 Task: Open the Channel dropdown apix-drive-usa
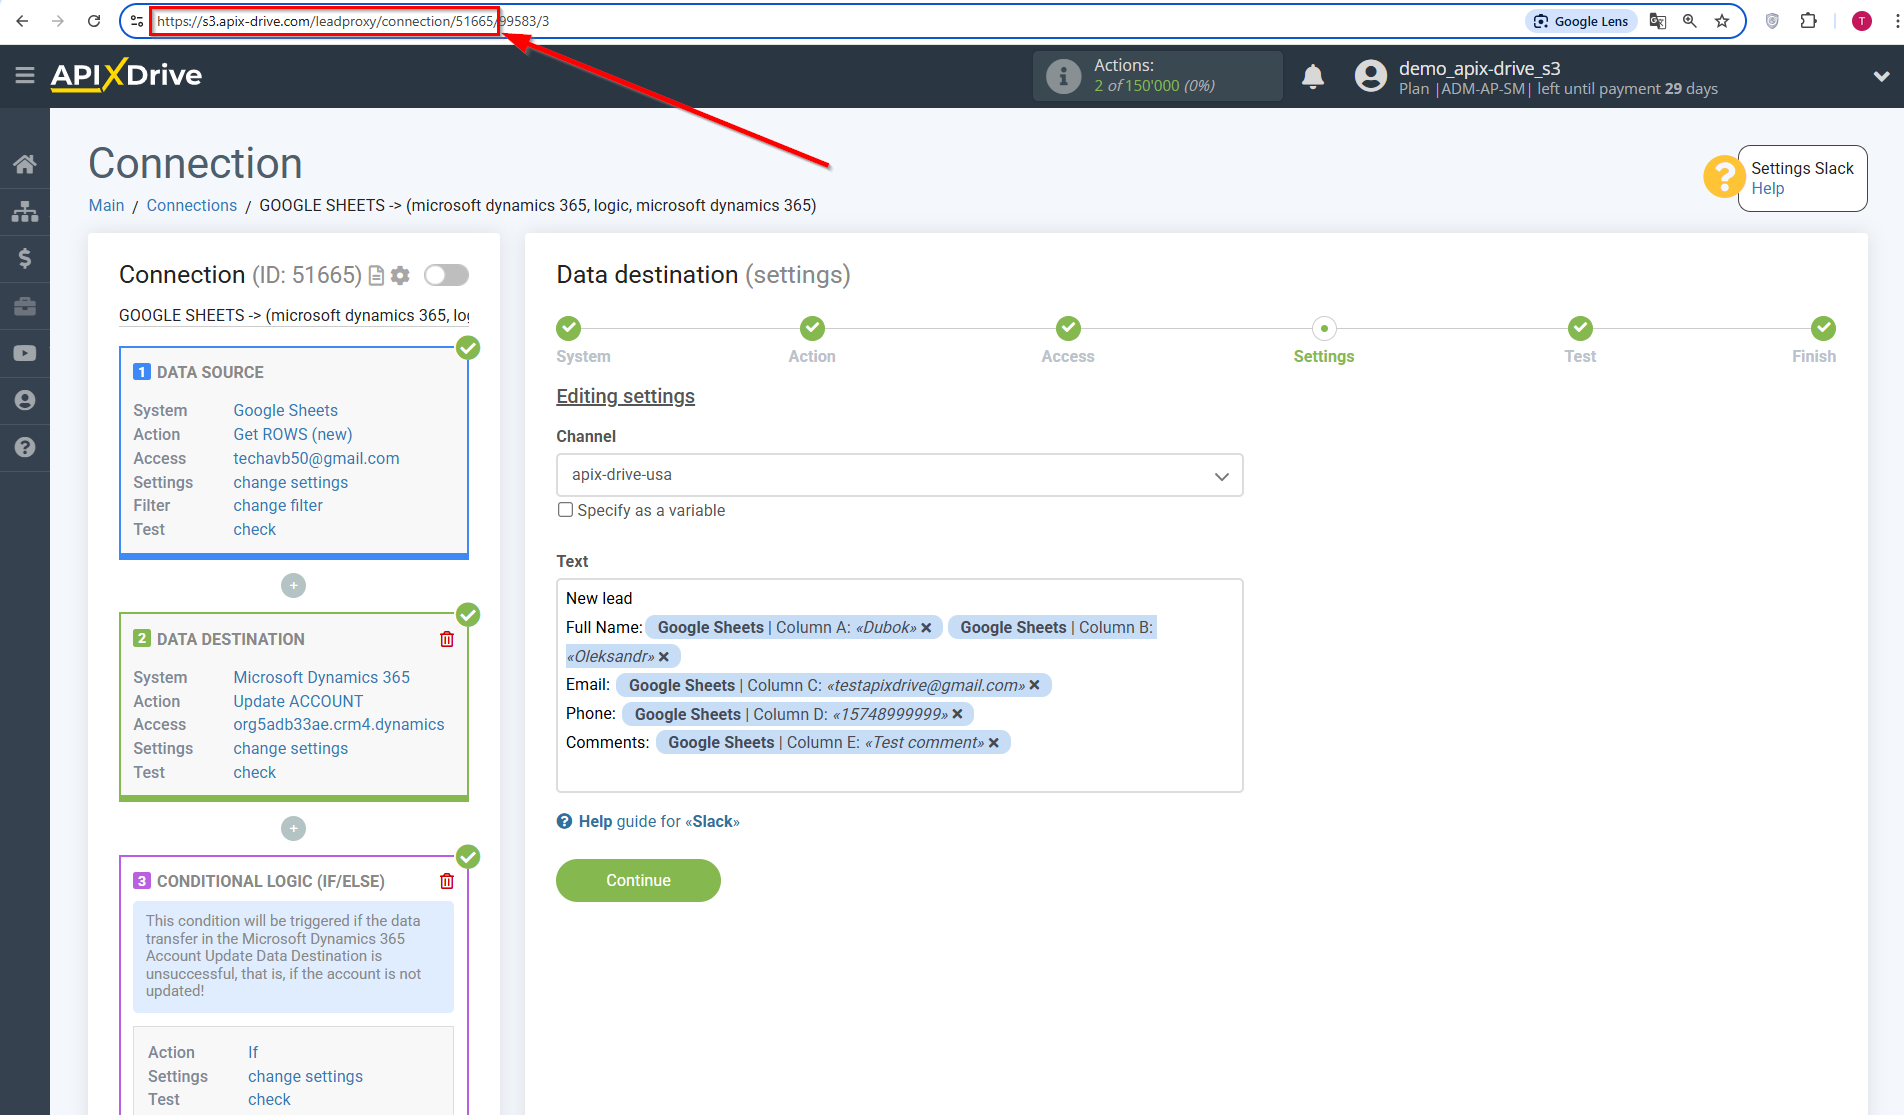pos(899,475)
